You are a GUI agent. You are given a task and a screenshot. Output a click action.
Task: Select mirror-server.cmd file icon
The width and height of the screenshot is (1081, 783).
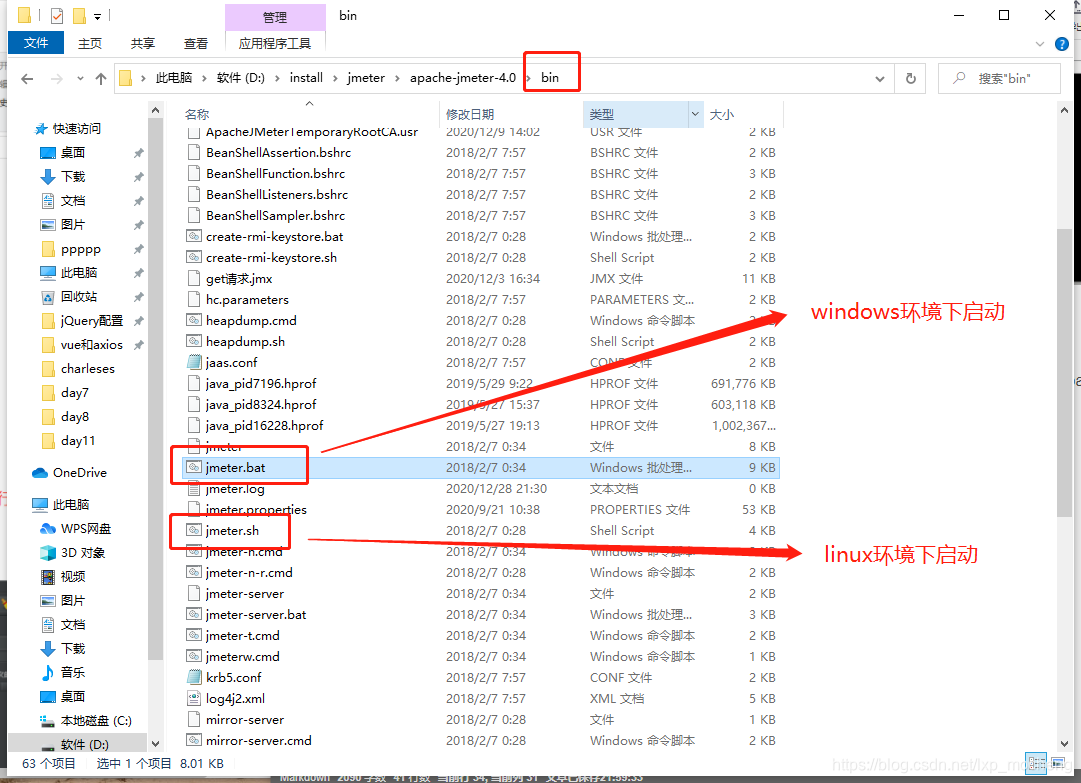pos(194,741)
